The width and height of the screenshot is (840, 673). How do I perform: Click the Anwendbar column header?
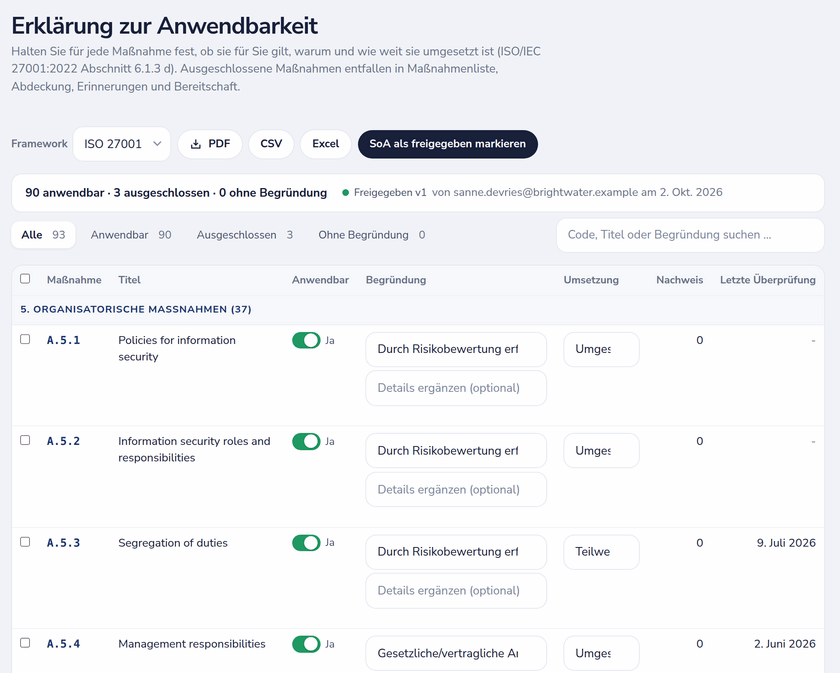(x=320, y=280)
